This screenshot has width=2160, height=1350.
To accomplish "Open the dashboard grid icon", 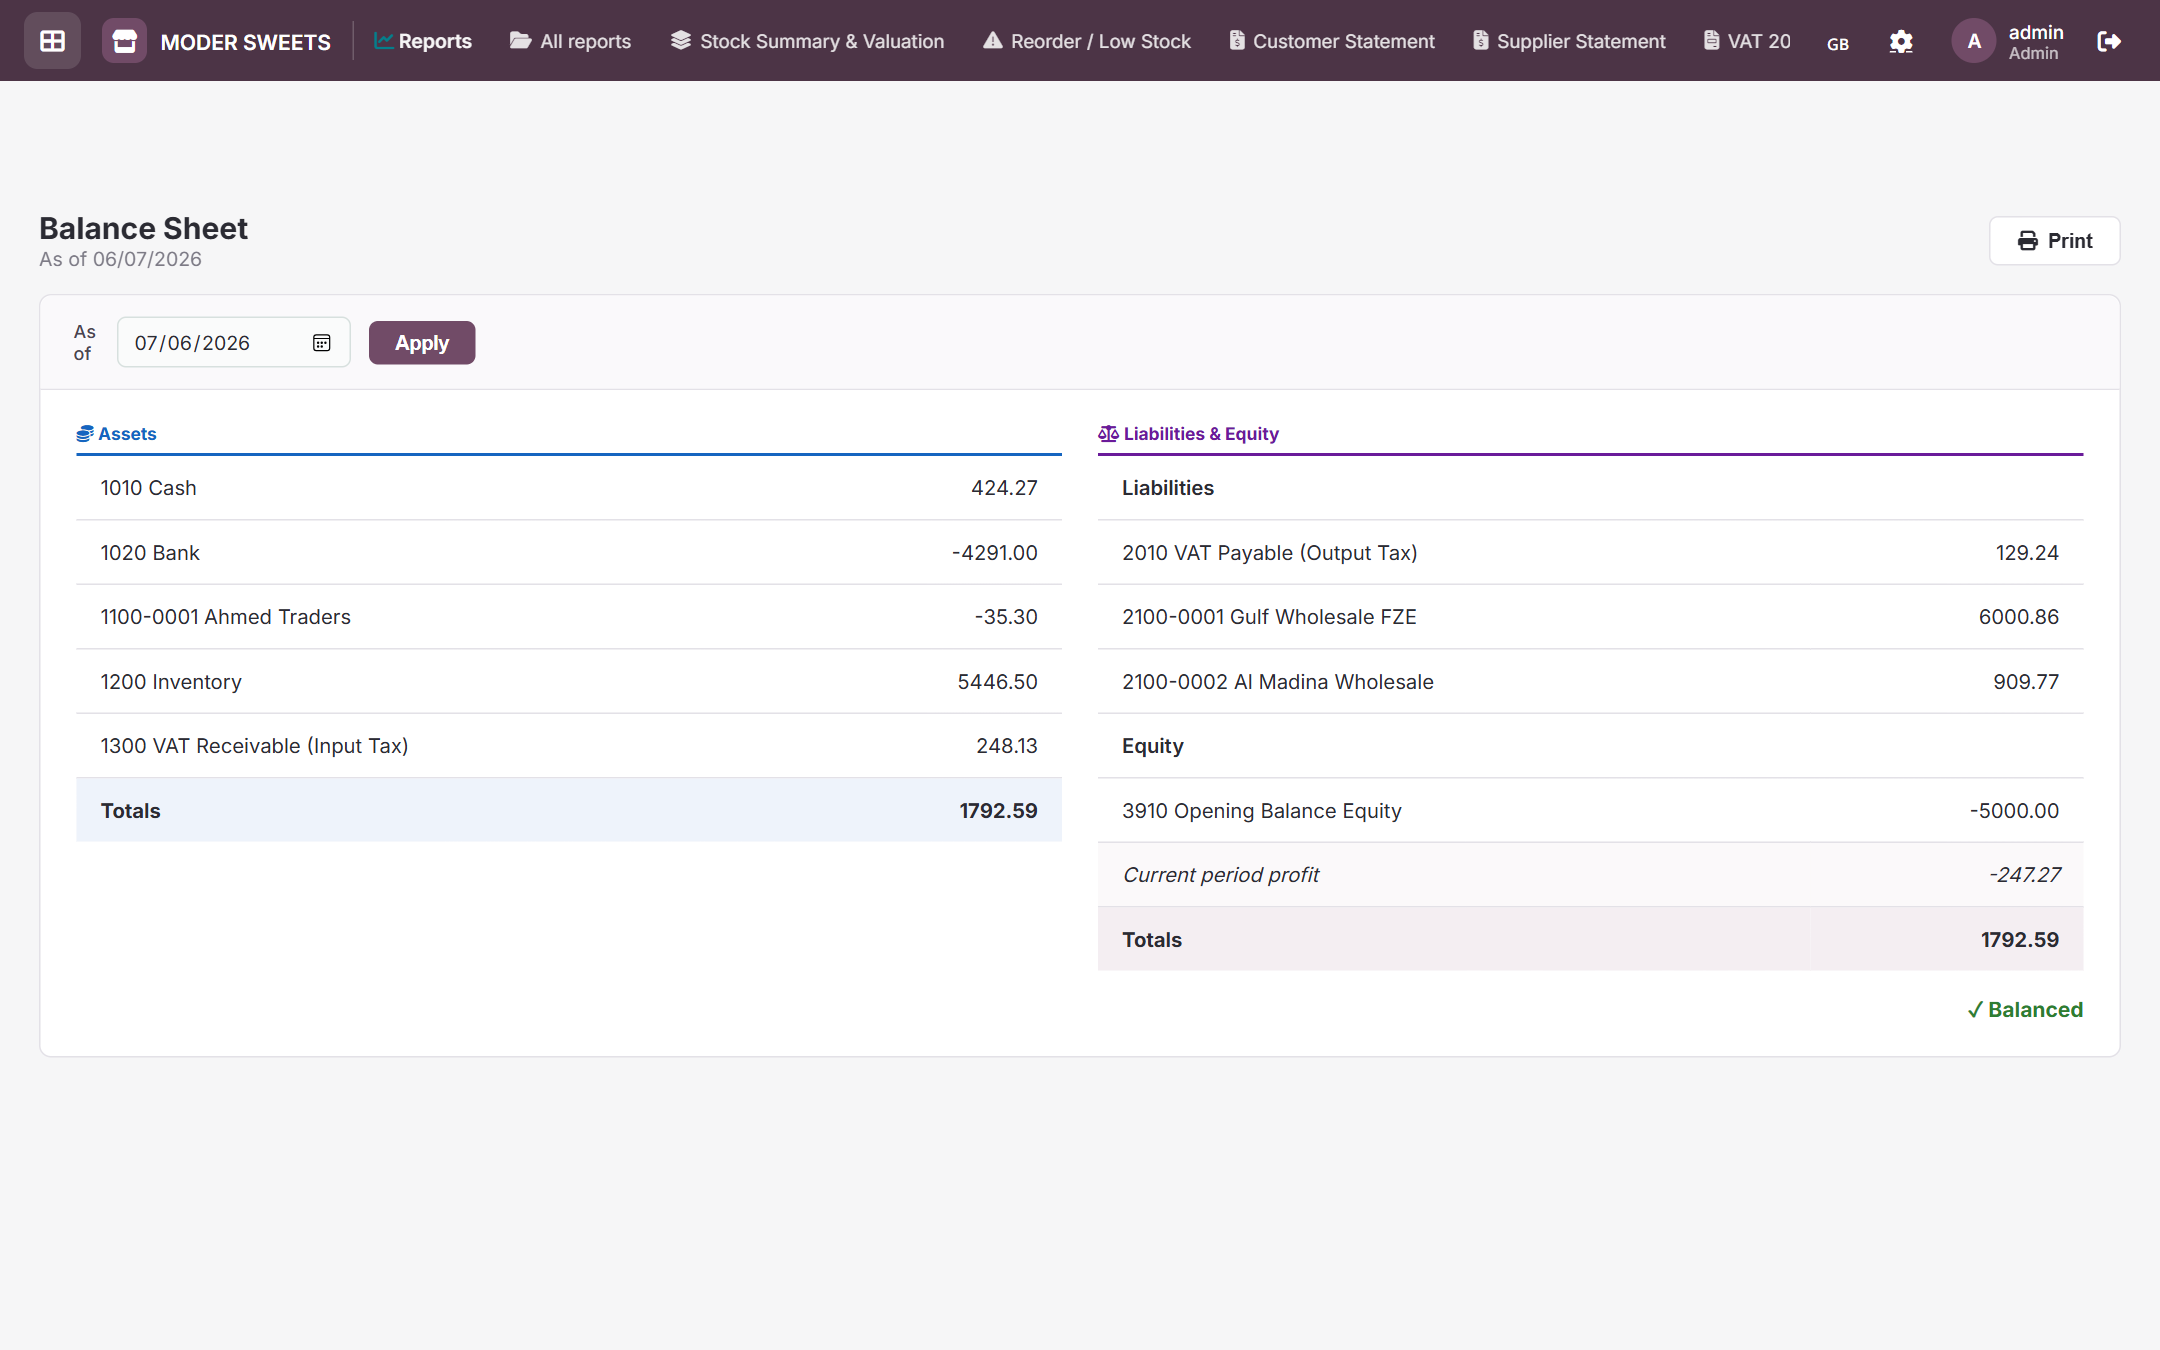I will [52, 41].
